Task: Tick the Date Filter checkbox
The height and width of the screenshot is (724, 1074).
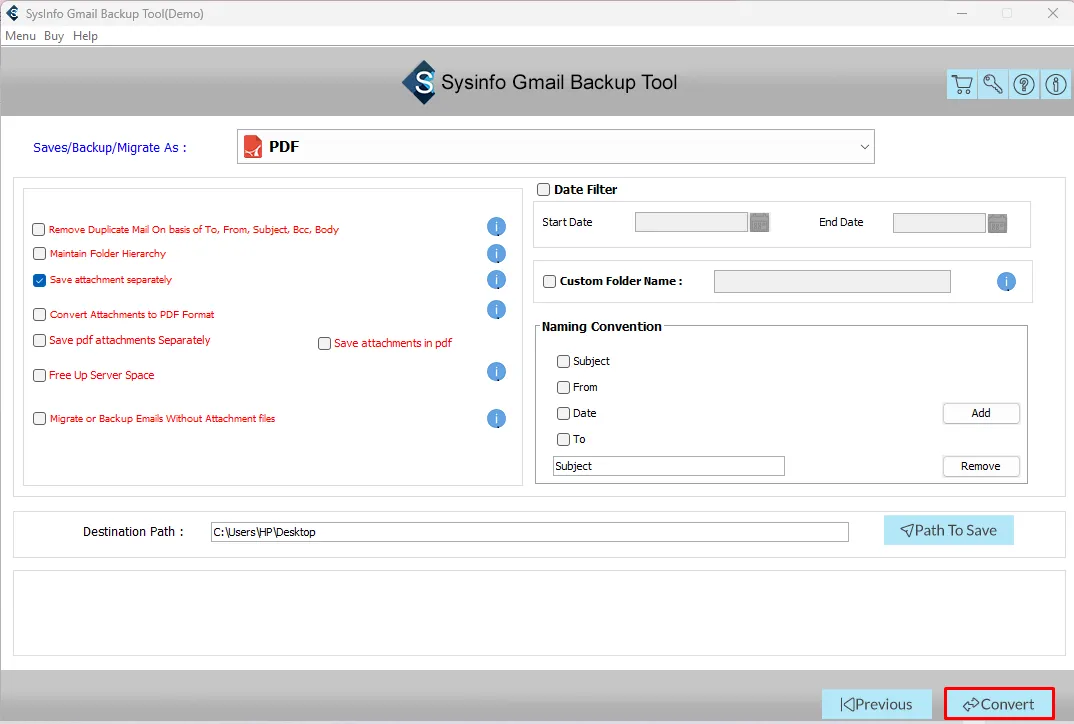Action: (544, 190)
